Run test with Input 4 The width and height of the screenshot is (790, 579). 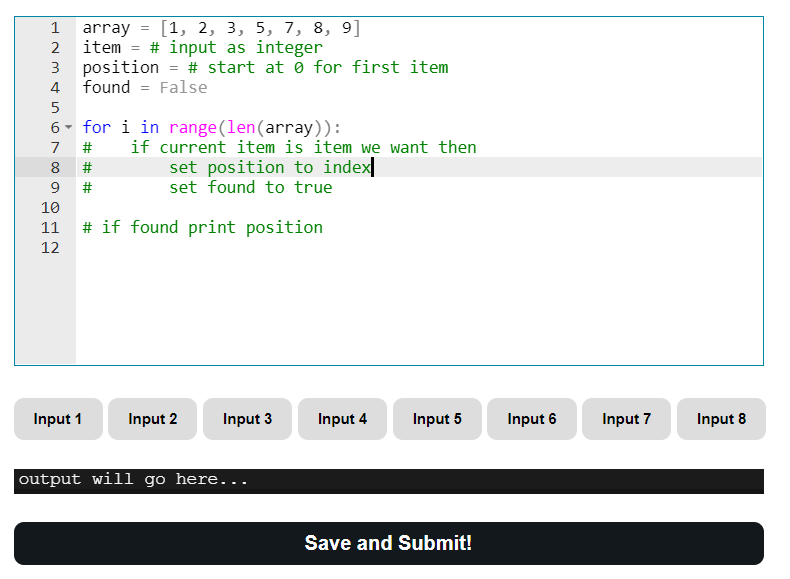coord(343,419)
